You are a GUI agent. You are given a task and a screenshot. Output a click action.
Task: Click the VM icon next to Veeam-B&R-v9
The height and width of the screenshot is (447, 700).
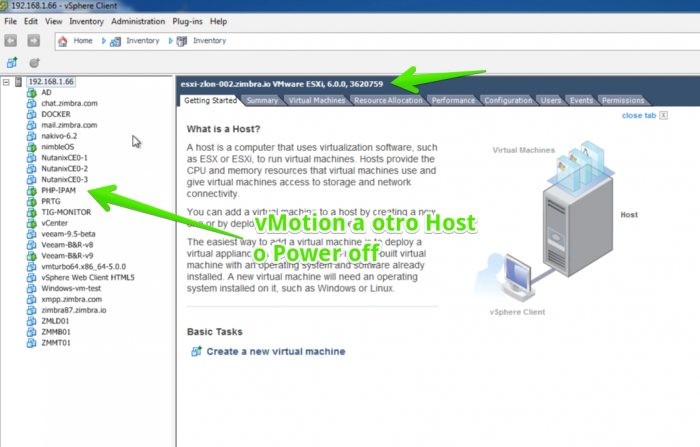pyautogui.click(x=31, y=256)
